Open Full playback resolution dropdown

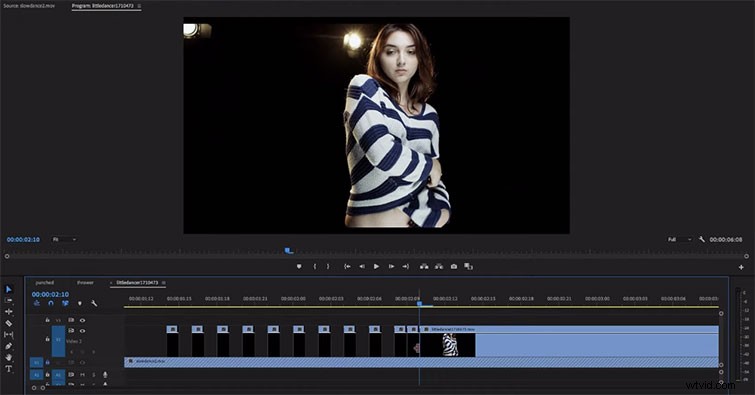point(679,239)
